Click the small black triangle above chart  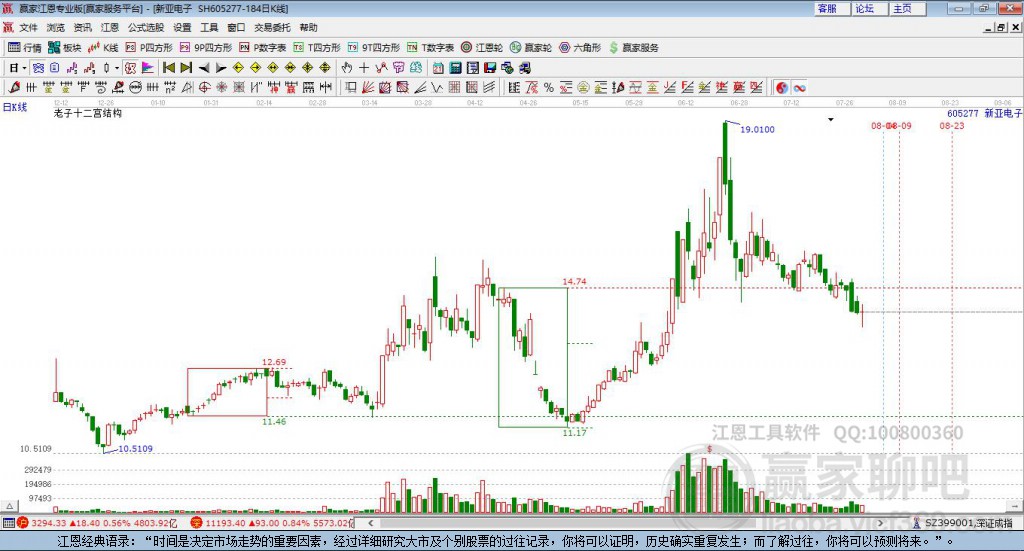831,119
